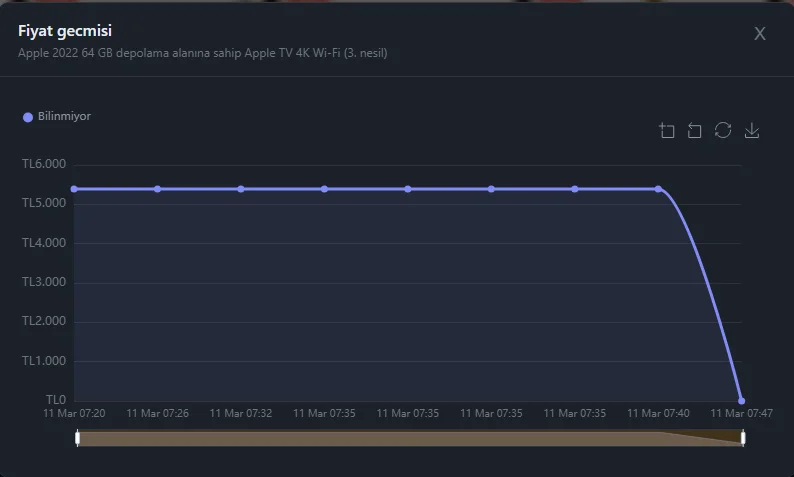Click the left handle of the zoom slider

tap(77, 438)
